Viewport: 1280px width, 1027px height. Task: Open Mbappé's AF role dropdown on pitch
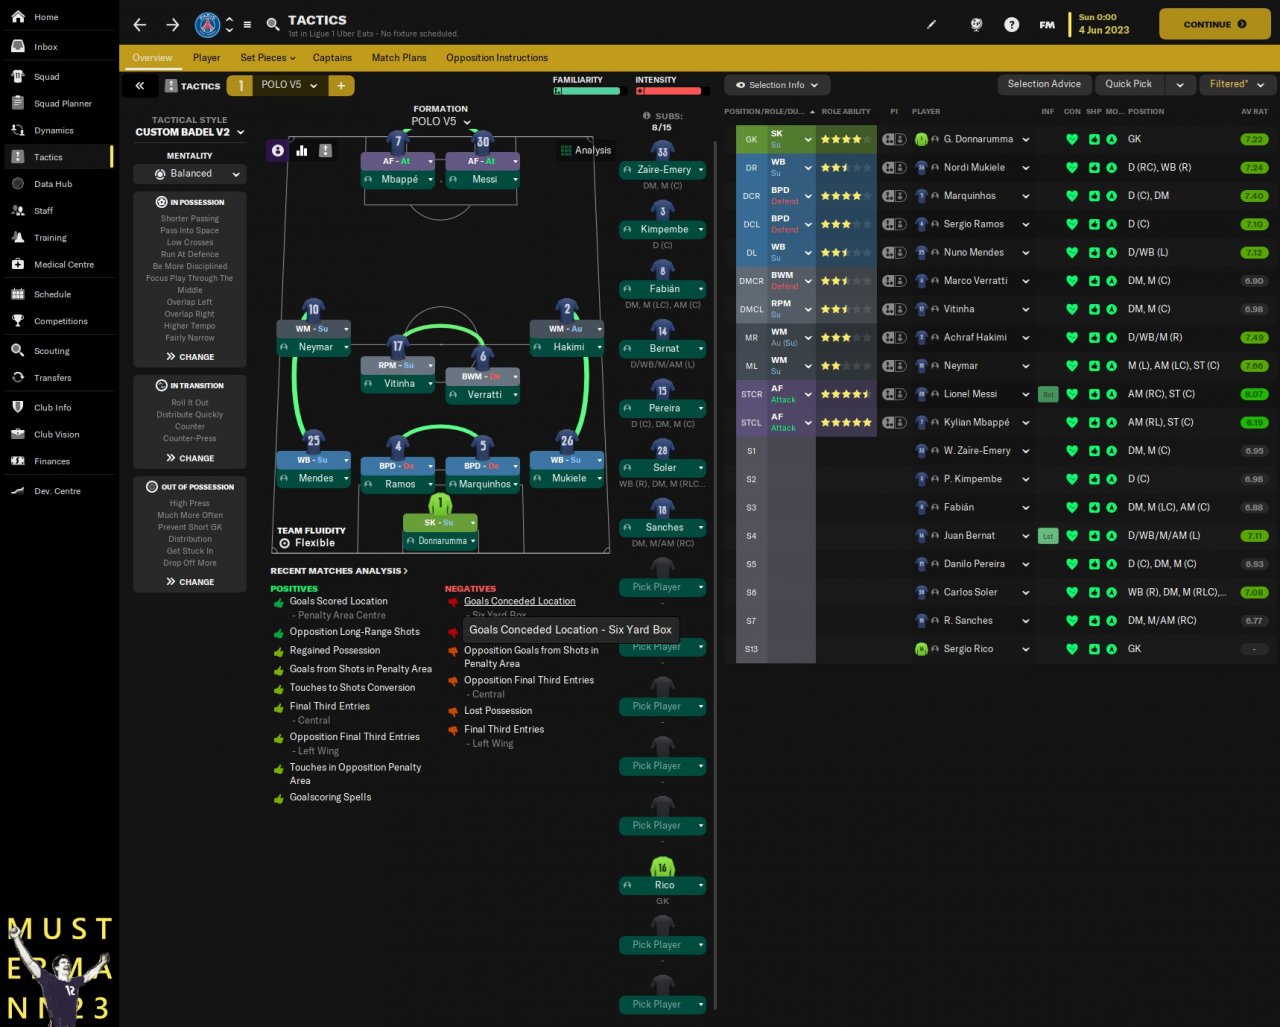click(400, 161)
